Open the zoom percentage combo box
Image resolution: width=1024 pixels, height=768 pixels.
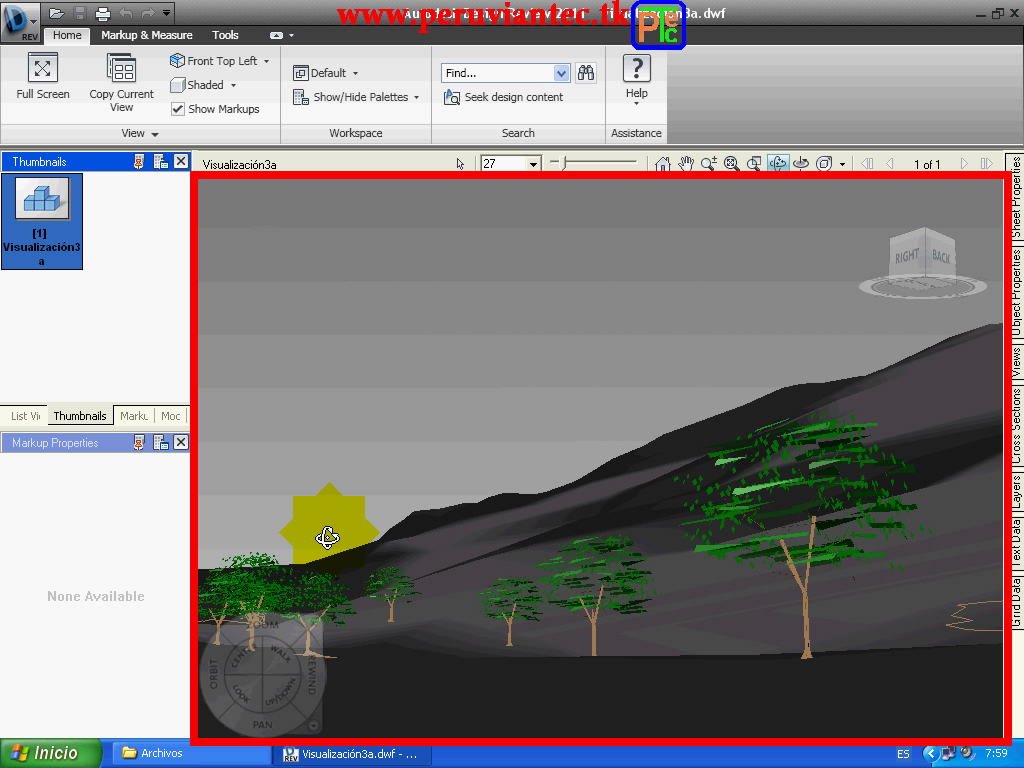coord(511,164)
